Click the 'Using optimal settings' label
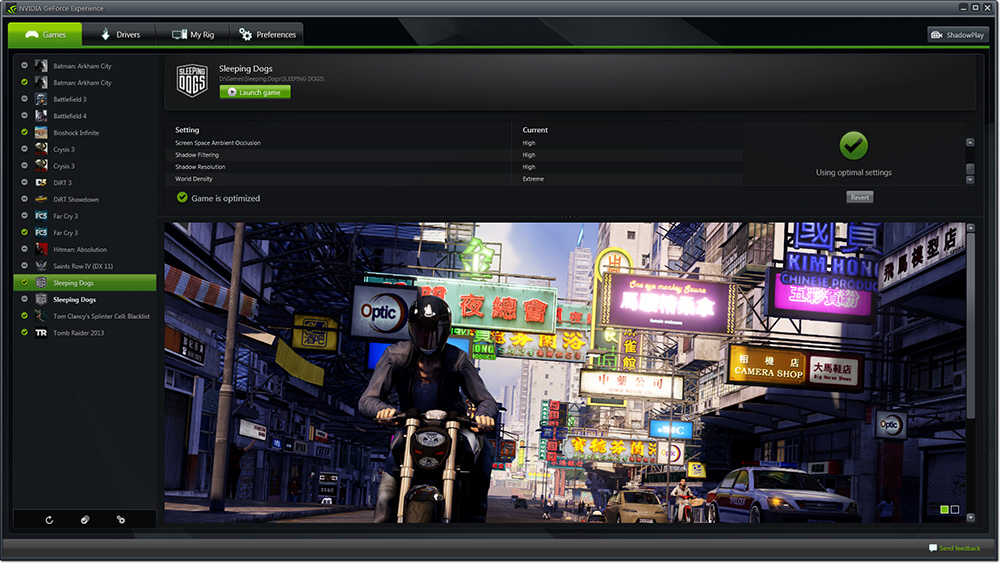Image resolution: width=1000 pixels, height=563 pixels. click(853, 172)
